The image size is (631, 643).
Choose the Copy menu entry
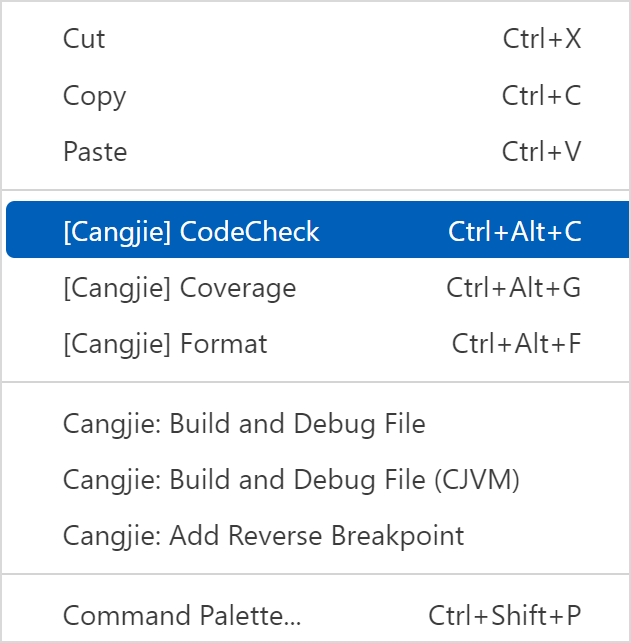coord(95,96)
